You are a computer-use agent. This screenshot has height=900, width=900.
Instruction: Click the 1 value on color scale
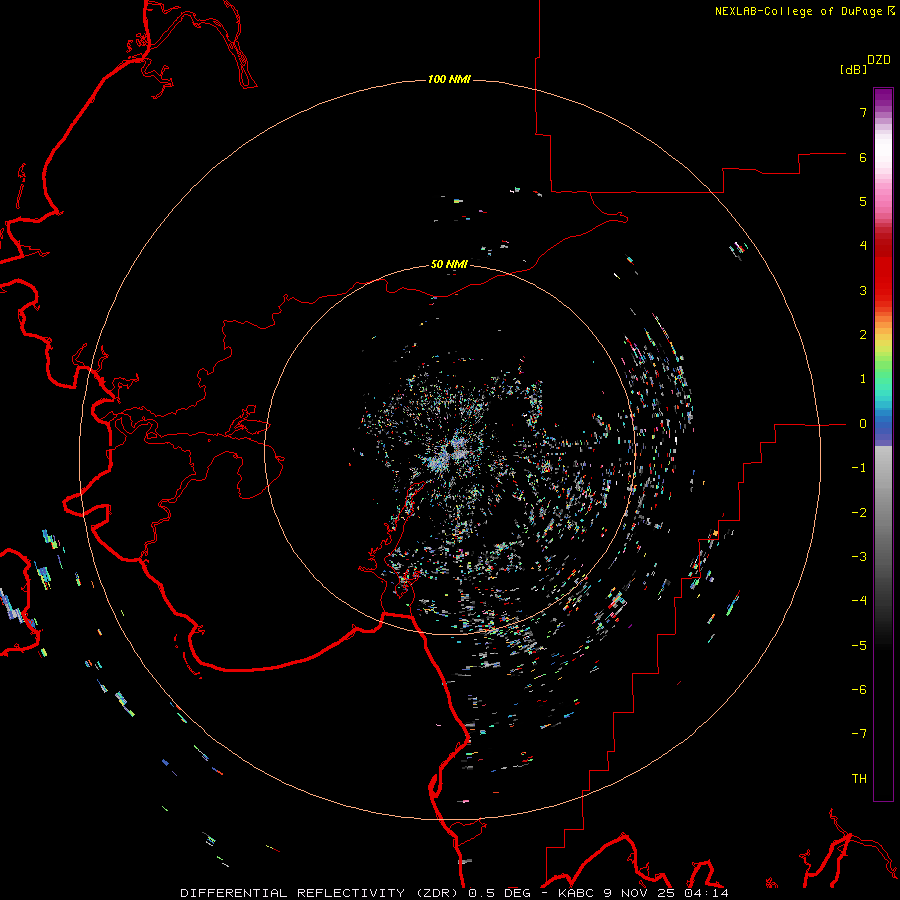click(x=863, y=379)
